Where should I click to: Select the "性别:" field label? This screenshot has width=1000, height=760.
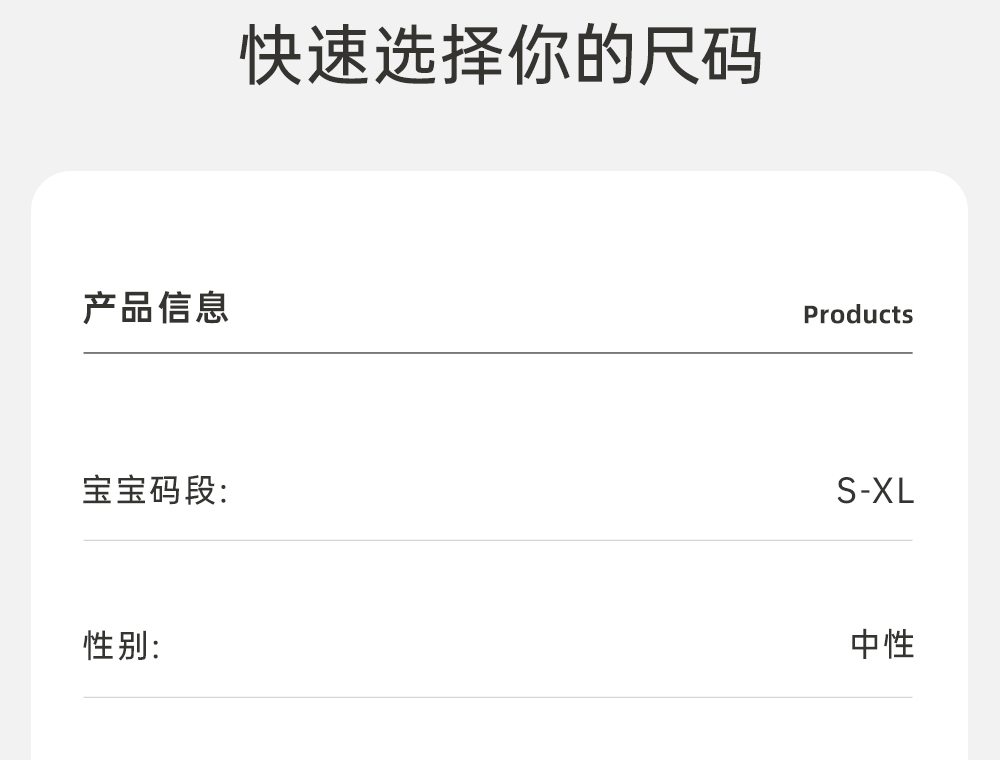coord(121,646)
